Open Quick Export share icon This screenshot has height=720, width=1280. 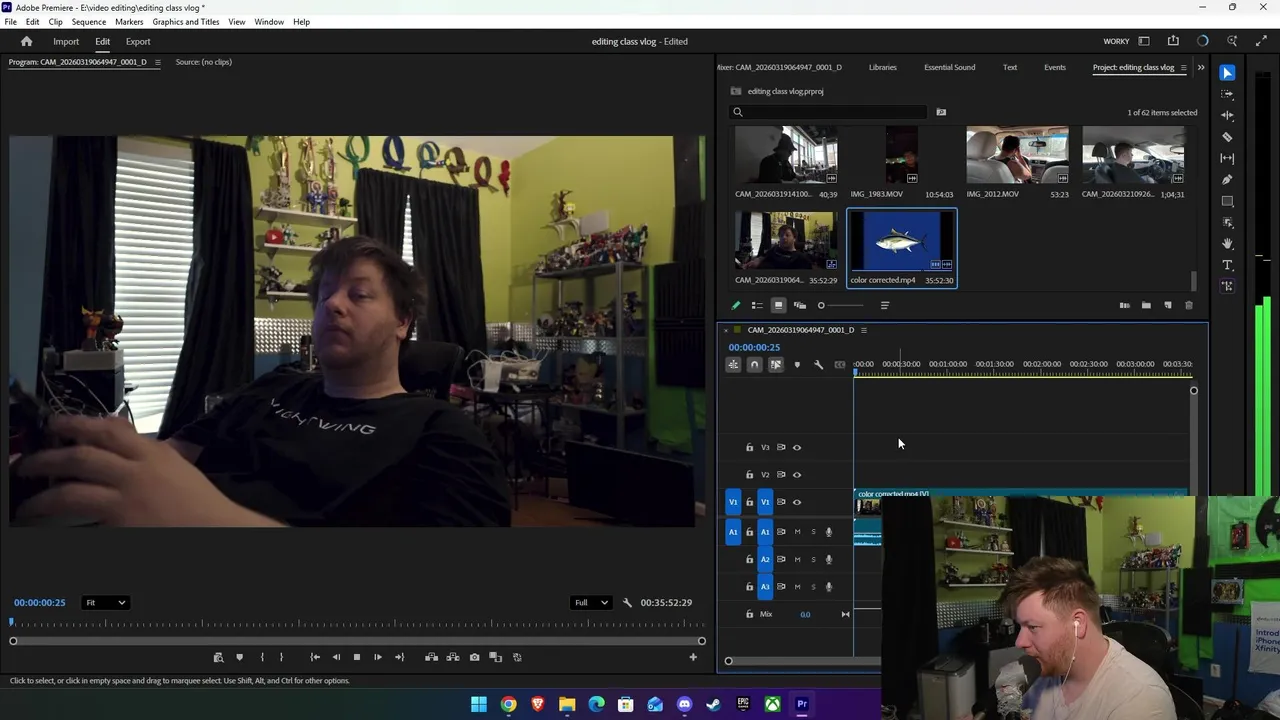1173,41
